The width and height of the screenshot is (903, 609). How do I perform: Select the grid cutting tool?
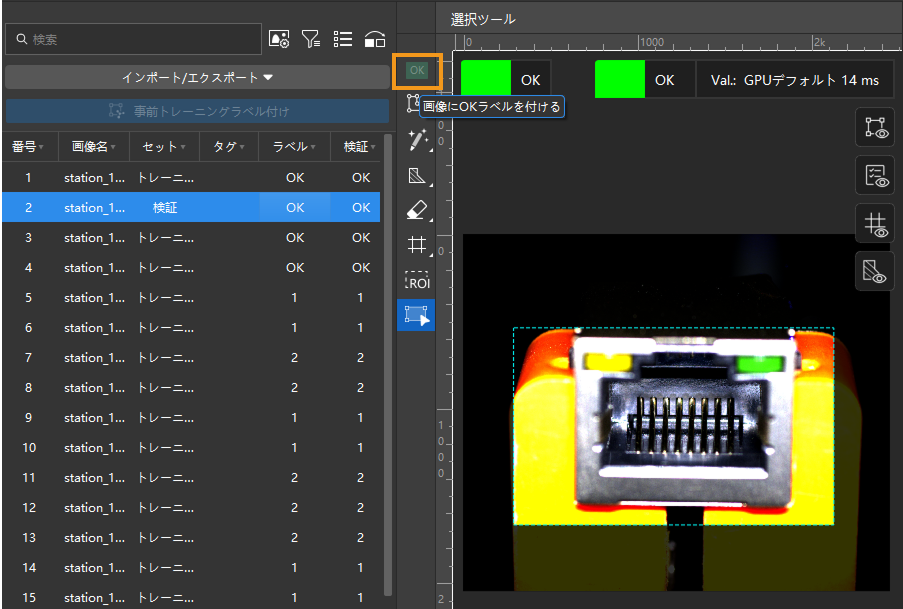coord(417,245)
